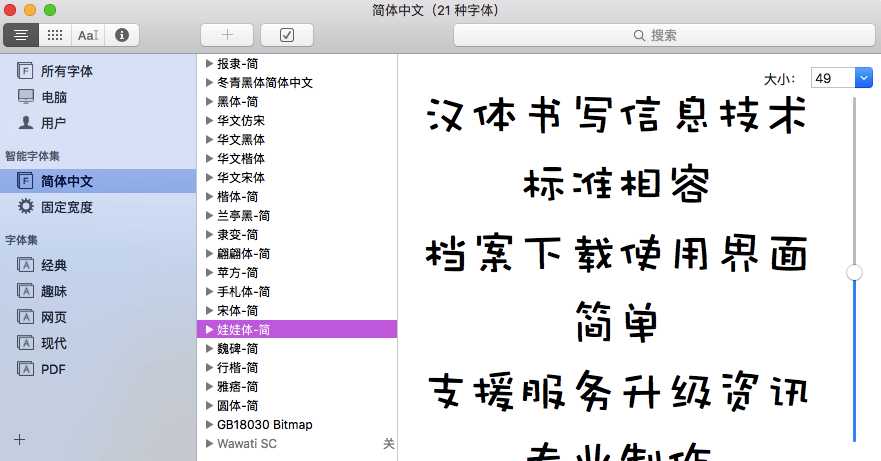
Task: Click the add font plus button
Action: click(x=227, y=35)
